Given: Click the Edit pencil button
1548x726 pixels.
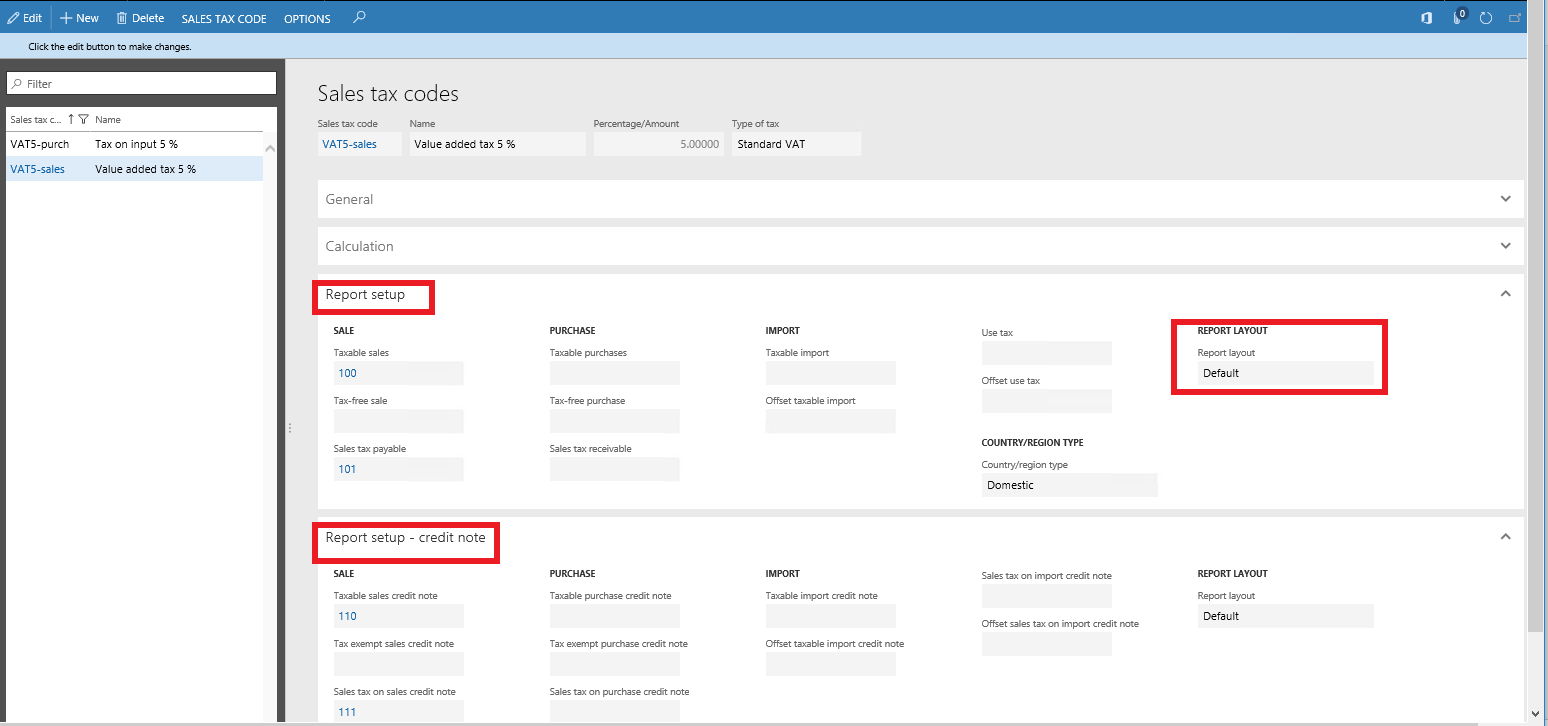Looking at the screenshot, I should click(25, 18).
